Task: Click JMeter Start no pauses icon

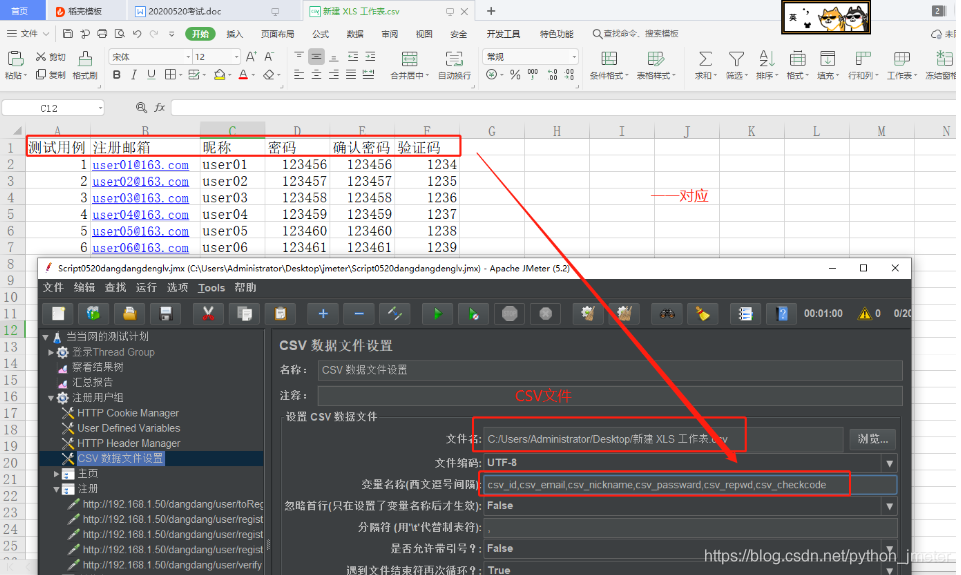Action: (473, 314)
